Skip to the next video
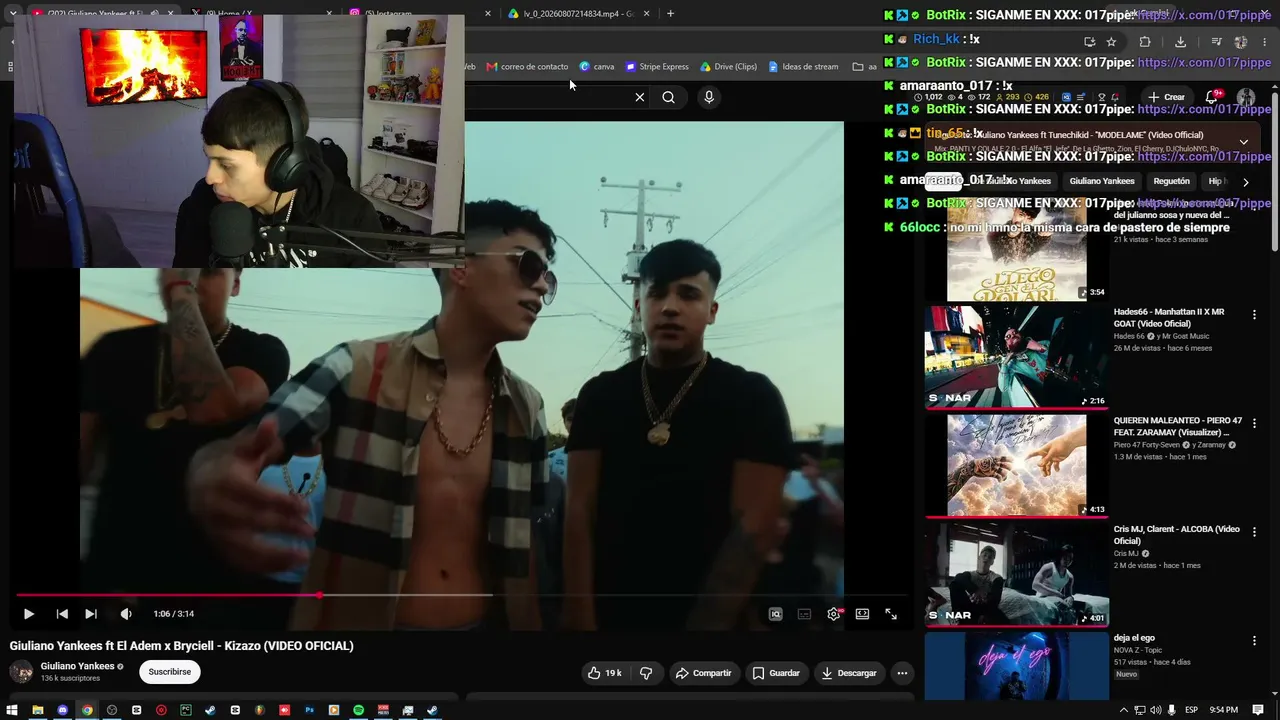The image size is (1280, 720). [x=91, y=614]
